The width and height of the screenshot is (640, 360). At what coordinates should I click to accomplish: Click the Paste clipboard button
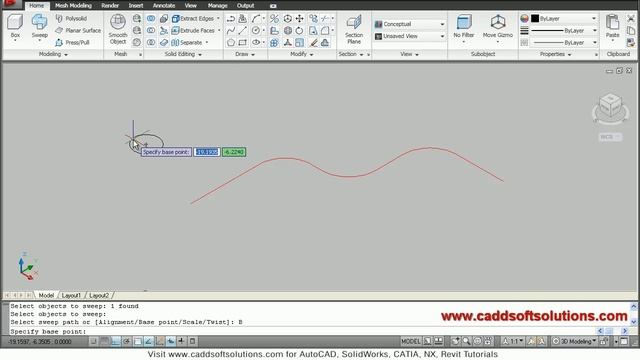pos(612,27)
